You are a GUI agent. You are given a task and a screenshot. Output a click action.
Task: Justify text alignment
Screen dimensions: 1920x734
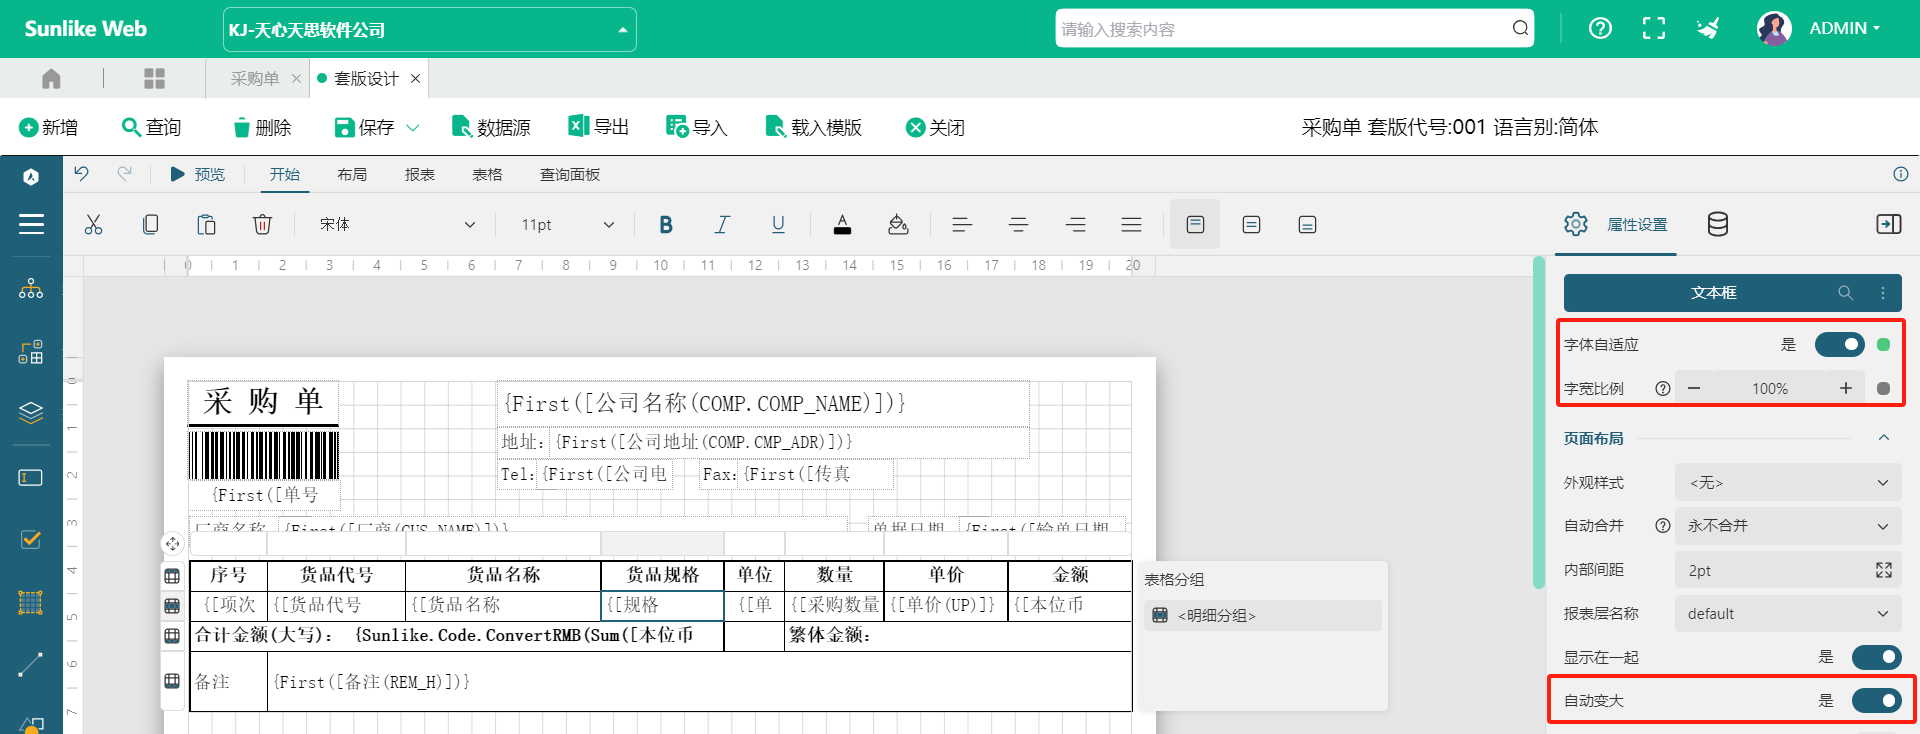(1131, 225)
